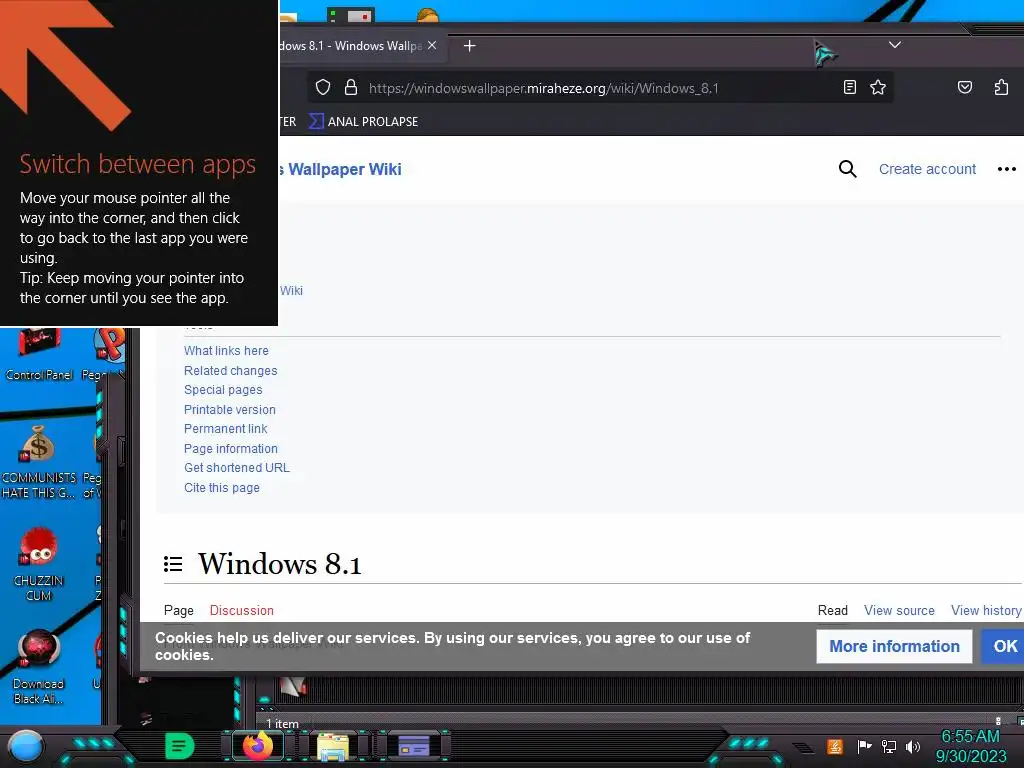Open the Firefox extensions puzzle icon

click(1001, 88)
